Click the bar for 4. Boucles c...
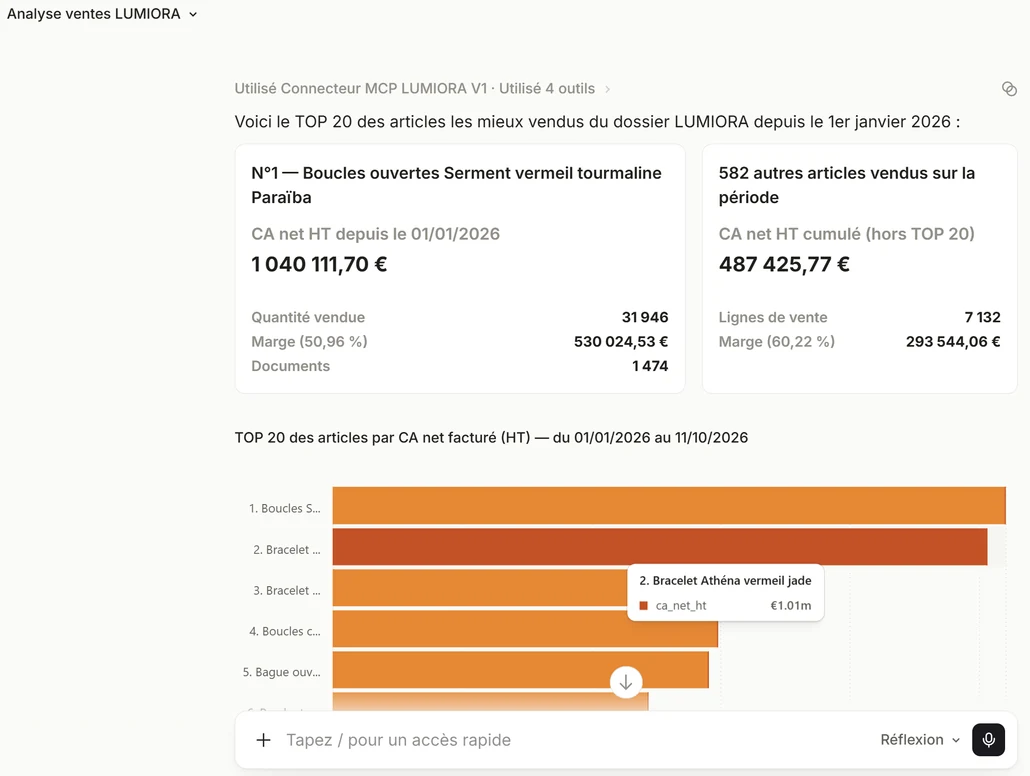 (525, 629)
